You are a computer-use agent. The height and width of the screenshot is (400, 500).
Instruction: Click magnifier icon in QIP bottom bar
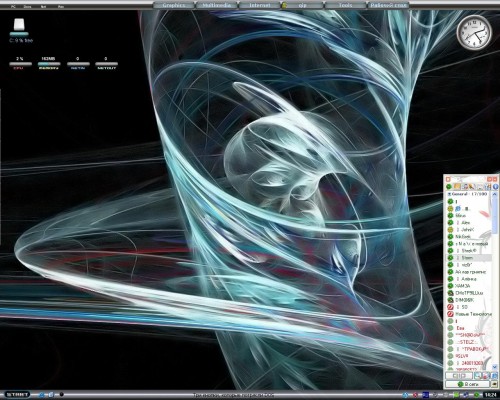pos(478,376)
